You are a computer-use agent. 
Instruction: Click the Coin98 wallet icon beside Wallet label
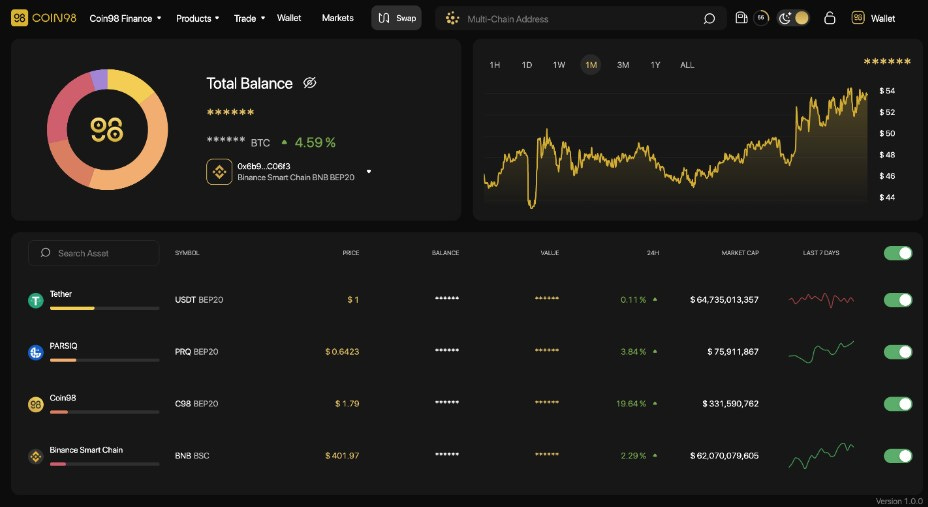point(858,18)
